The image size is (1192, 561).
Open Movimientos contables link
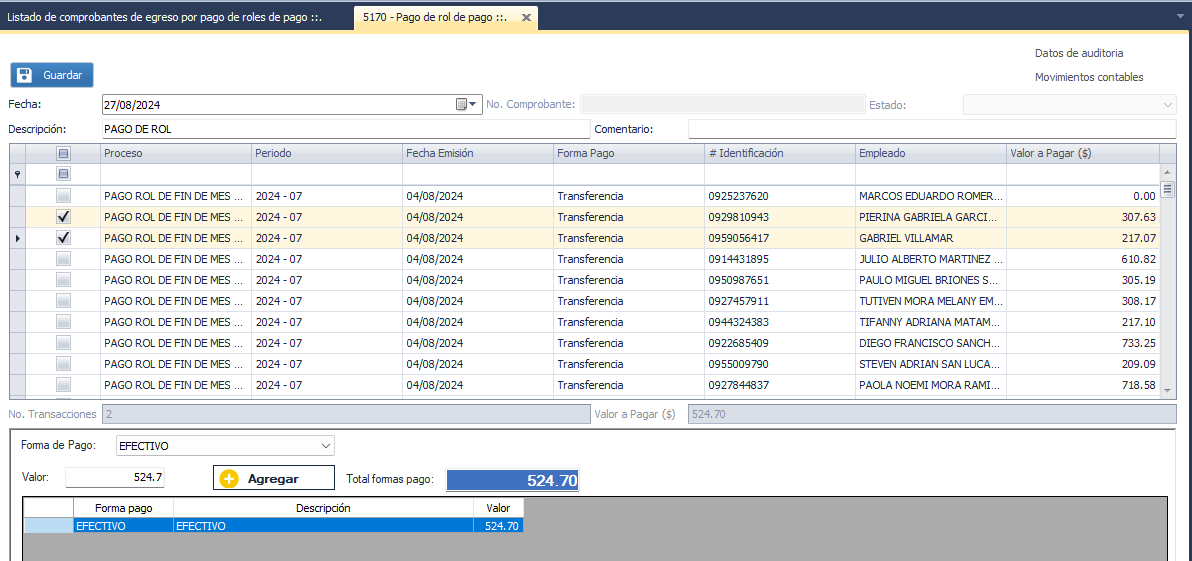(x=1088, y=77)
